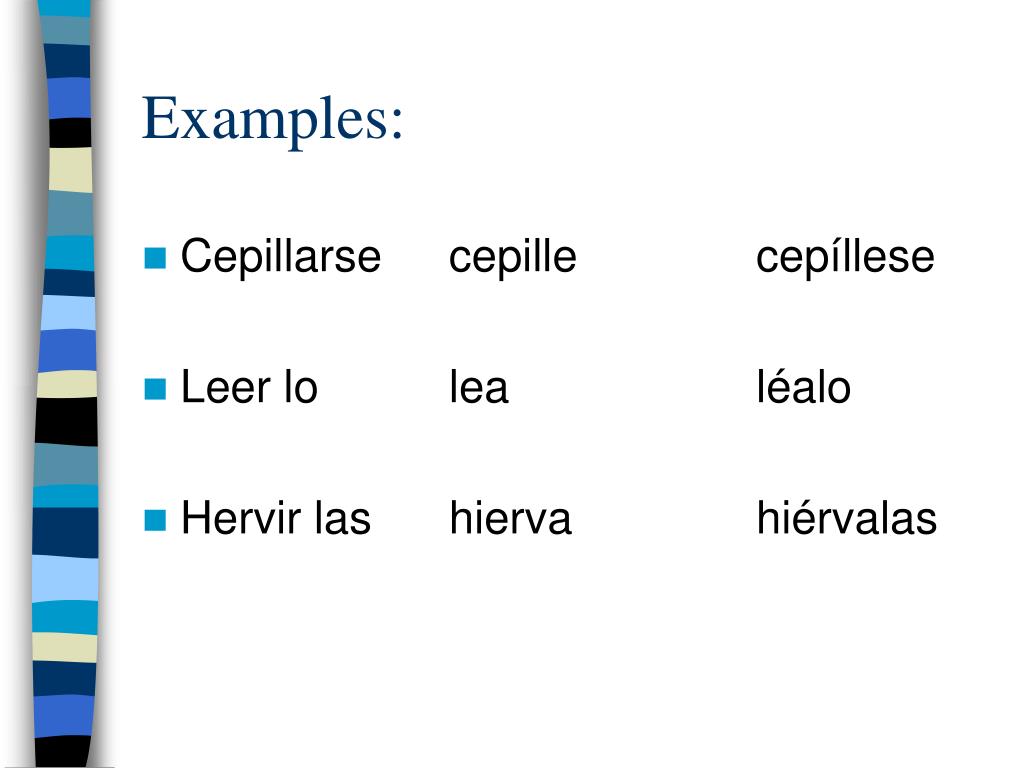Click the word hiérvalas
The image size is (1024, 768).
click(x=846, y=518)
